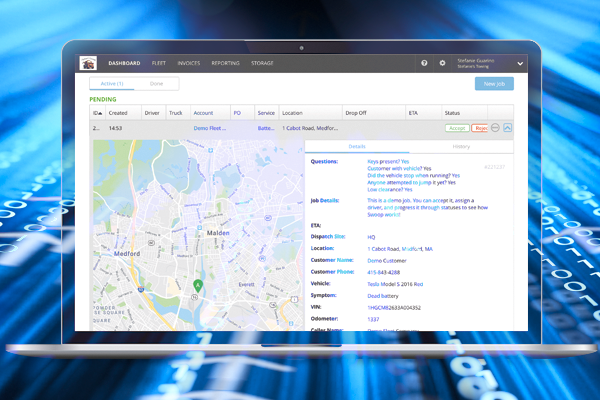Viewport: 600px width, 400px height.
Task: Click the Keys present? Yes answer
Action: (388, 162)
